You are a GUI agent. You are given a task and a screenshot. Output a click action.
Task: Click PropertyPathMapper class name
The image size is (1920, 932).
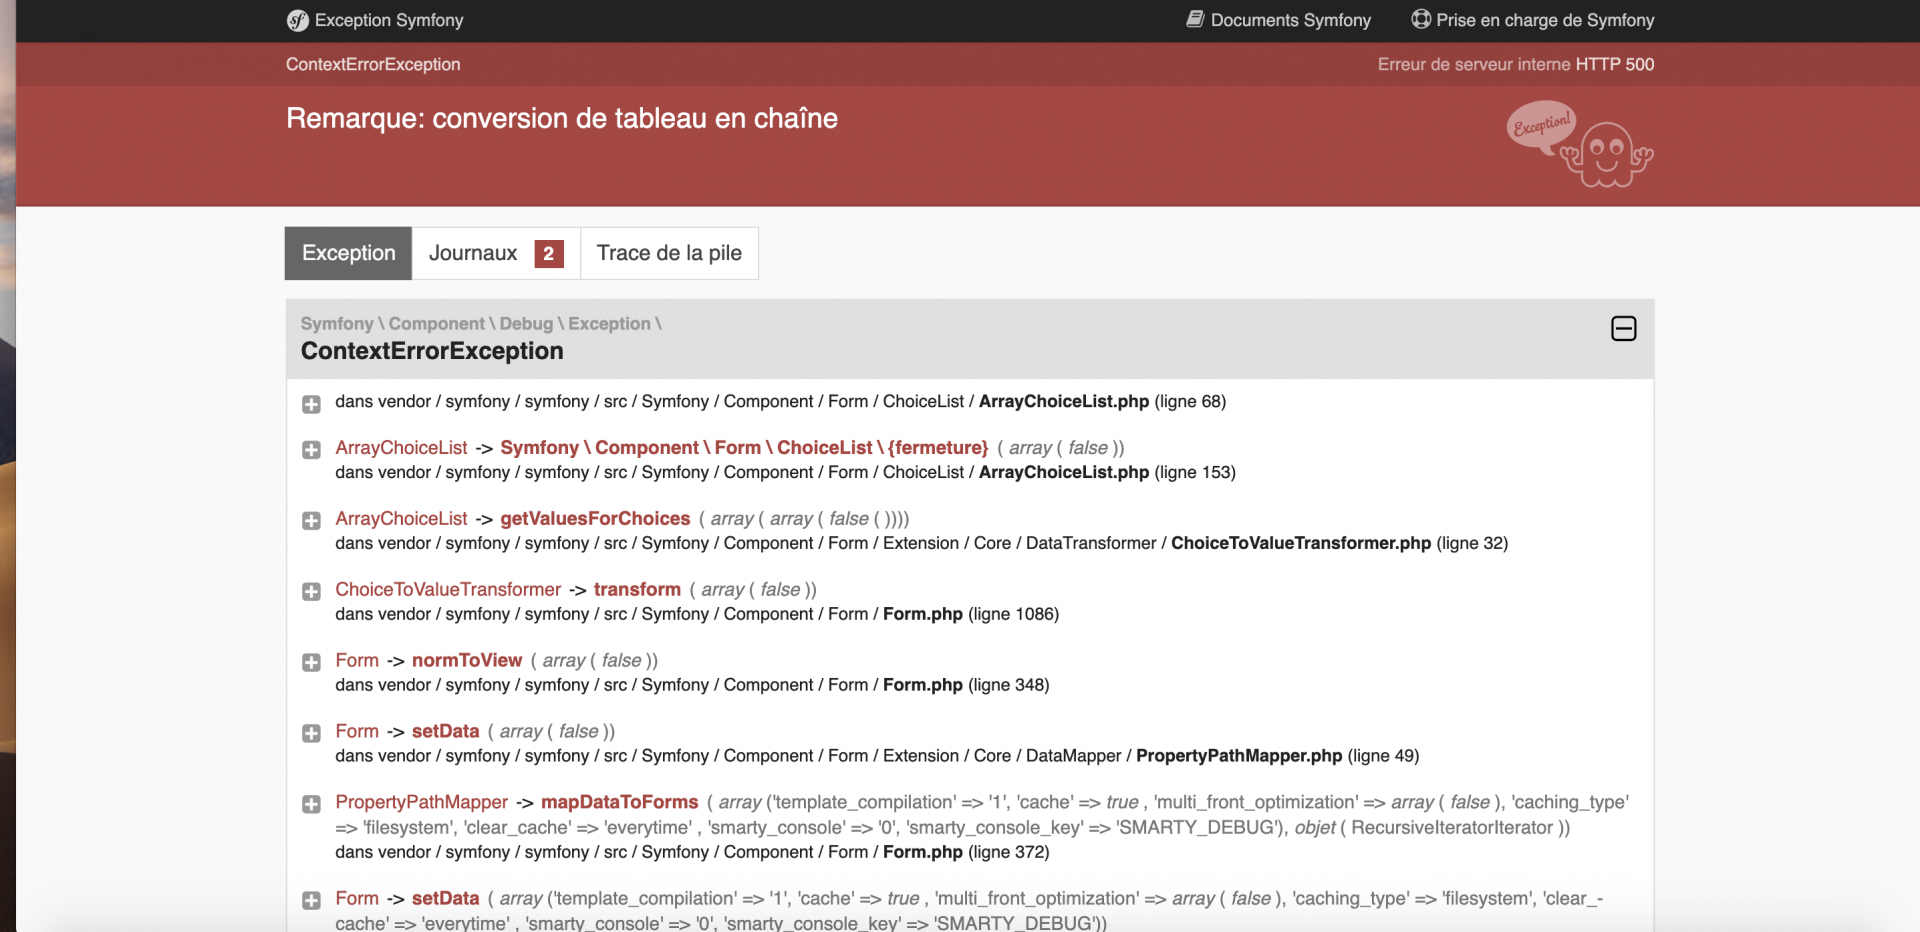click(x=421, y=802)
